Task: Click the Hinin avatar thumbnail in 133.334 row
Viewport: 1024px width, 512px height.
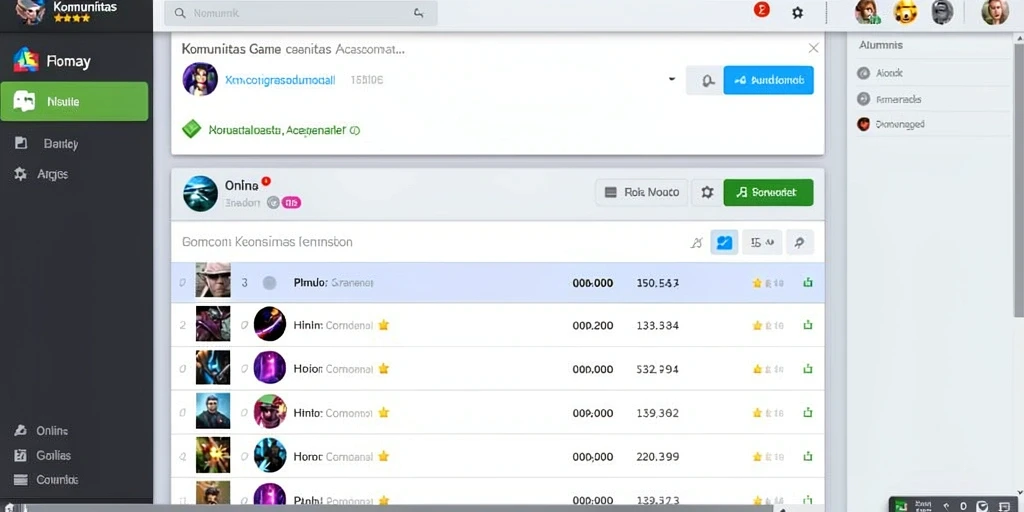Action: (x=213, y=323)
